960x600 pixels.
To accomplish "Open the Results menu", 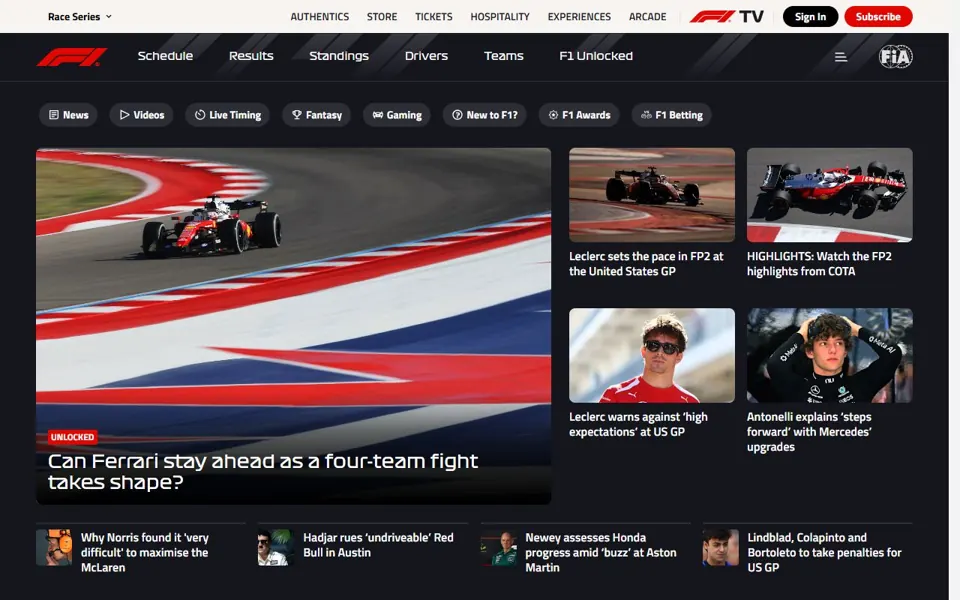I will (x=251, y=56).
